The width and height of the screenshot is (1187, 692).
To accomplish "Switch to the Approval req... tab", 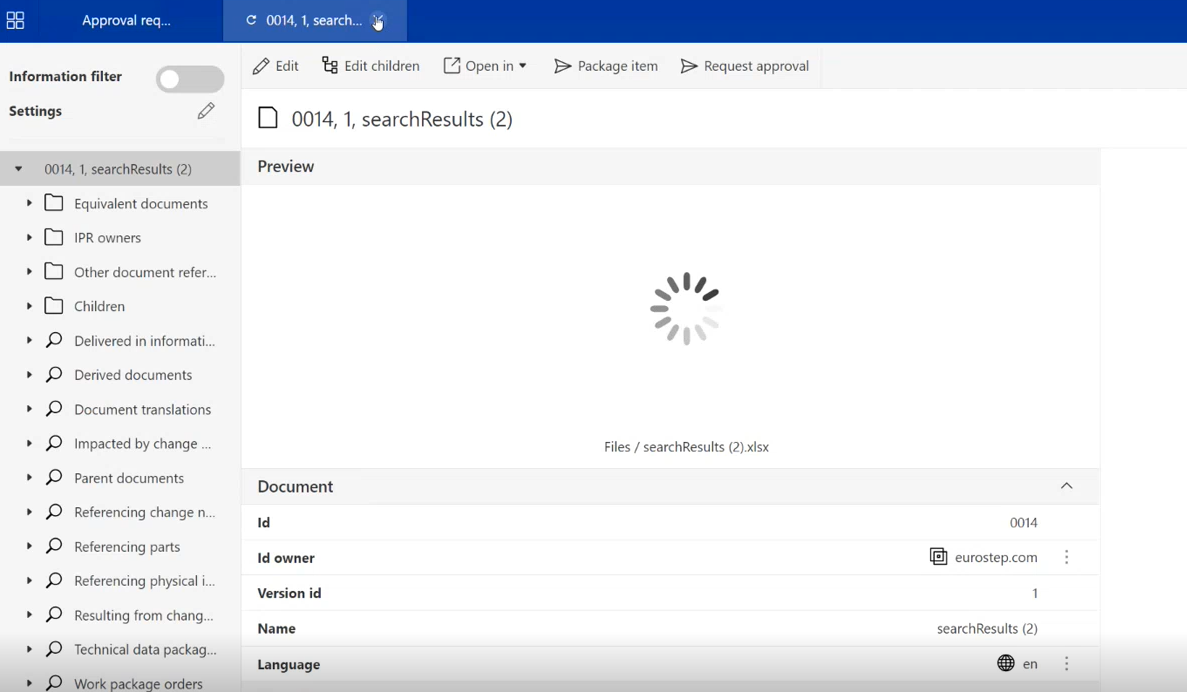I will (x=126, y=20).
